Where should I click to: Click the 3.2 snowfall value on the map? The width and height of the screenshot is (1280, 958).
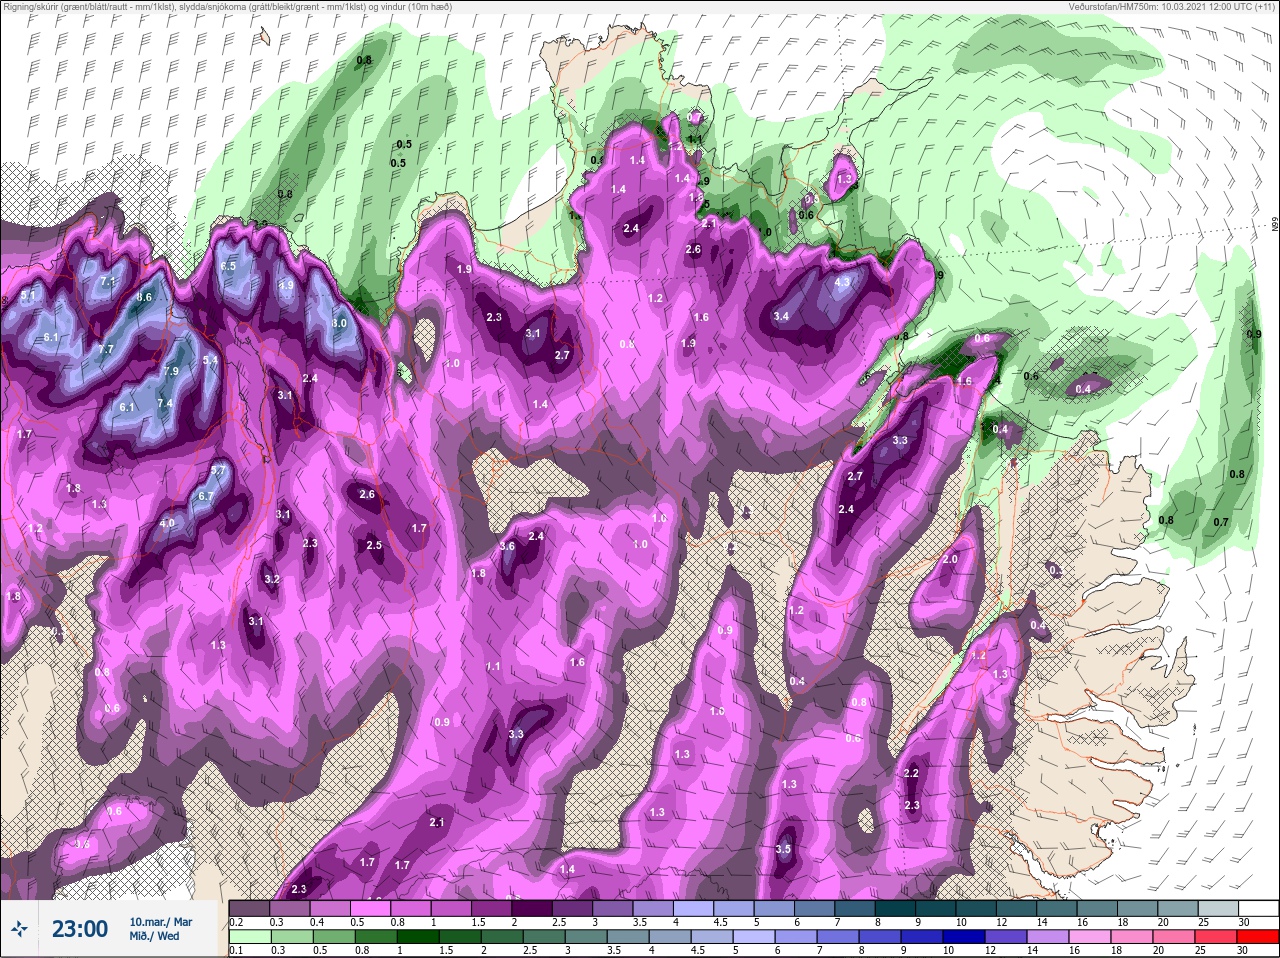(x=272, y=579)
